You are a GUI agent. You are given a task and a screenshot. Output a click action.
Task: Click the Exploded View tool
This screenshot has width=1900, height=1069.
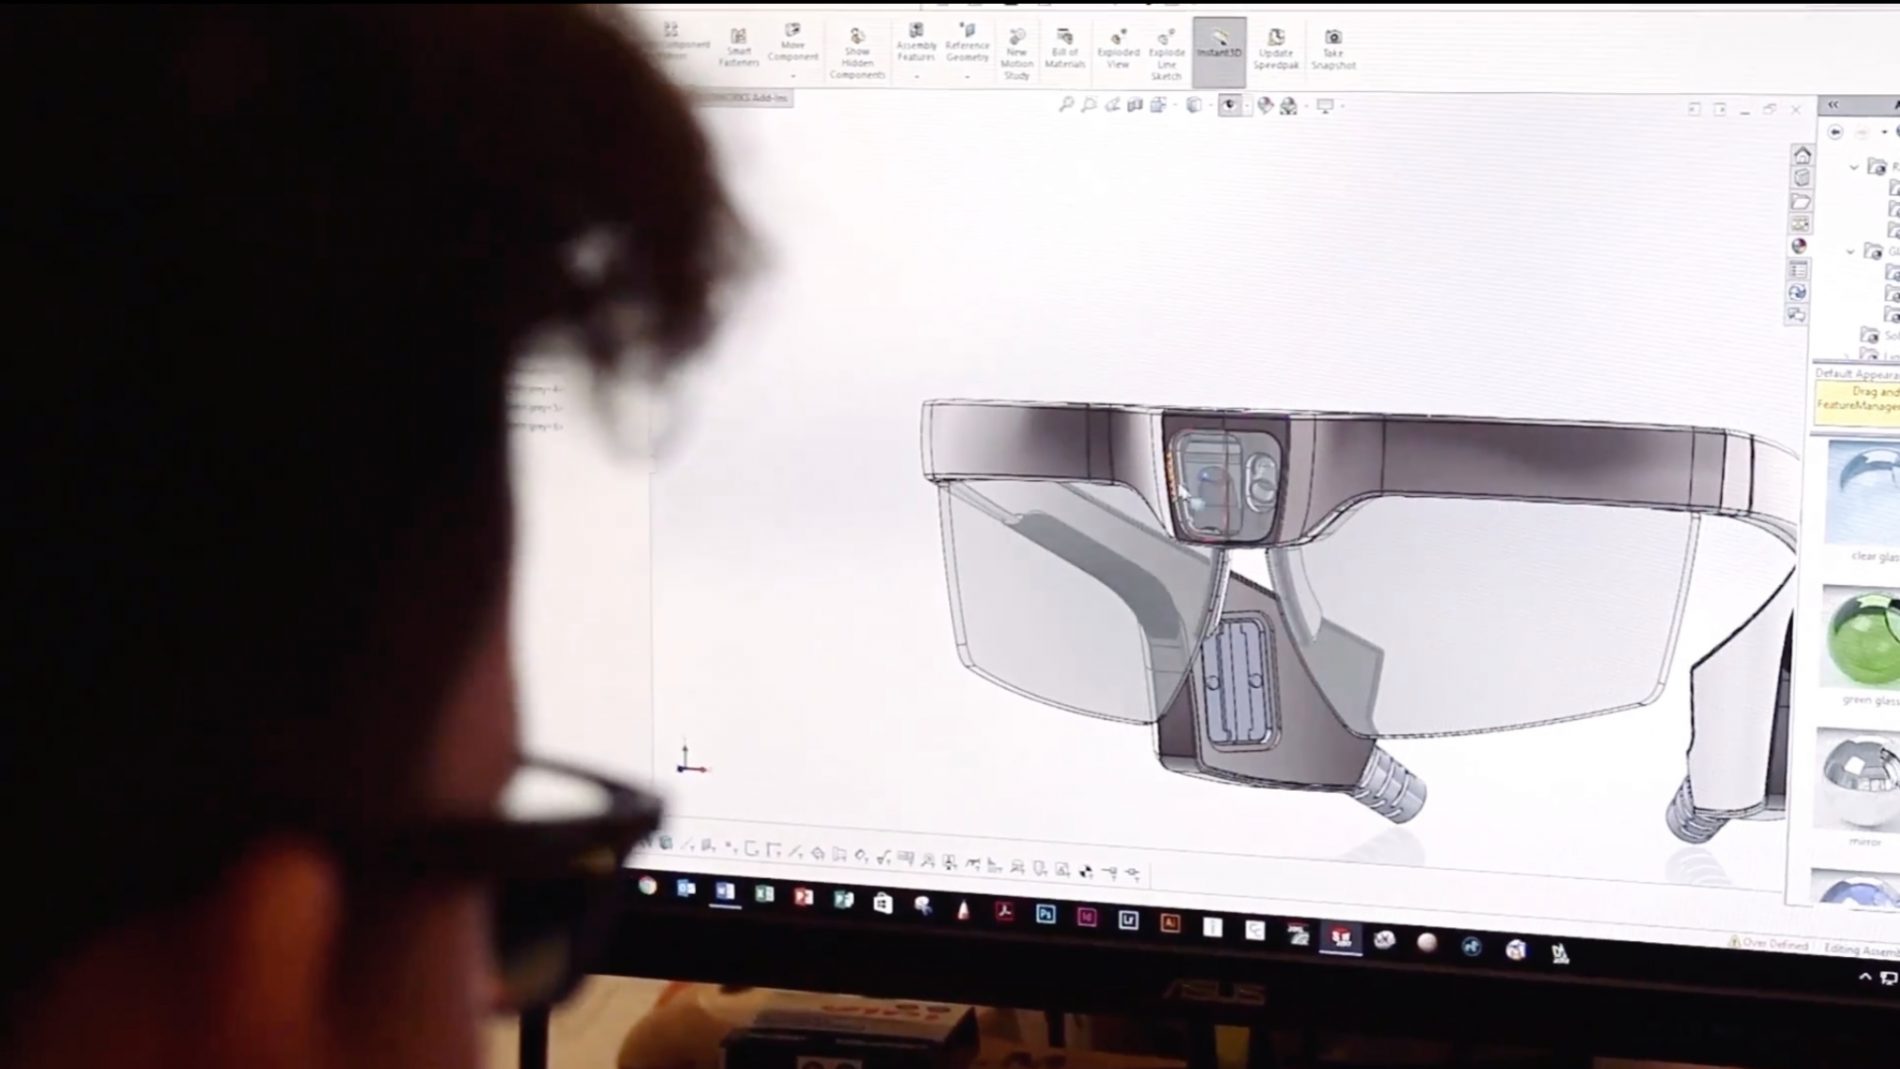pos(1118,50)
